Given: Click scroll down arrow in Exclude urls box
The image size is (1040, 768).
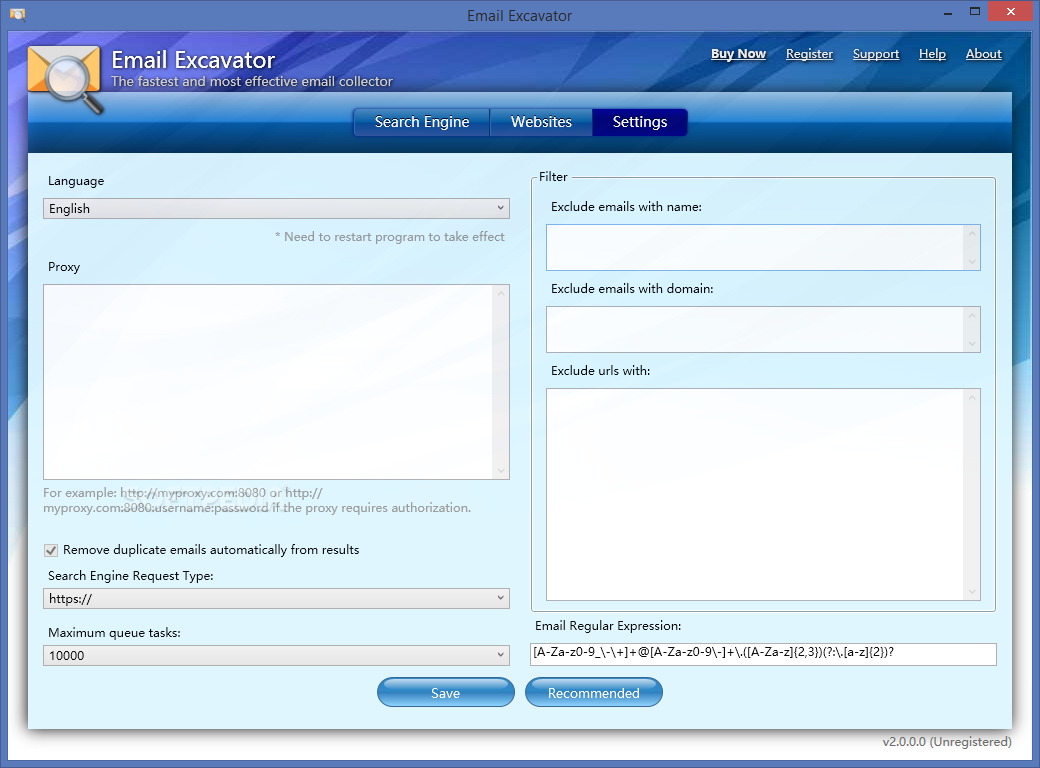Looking at the screenshot, I should click(x=972, y=592).
